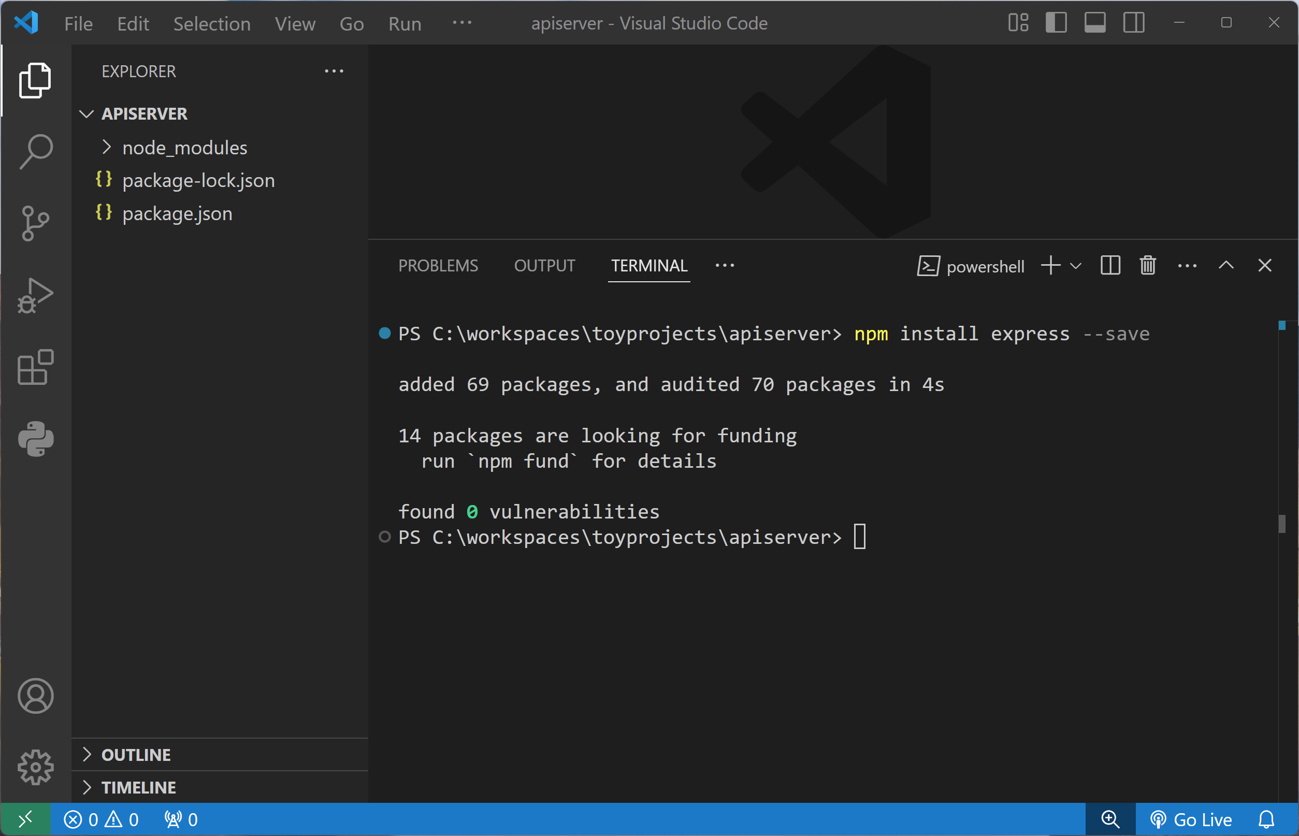Image resolution: width=1299 pixels, height=836 pixels.
Task: Split the terminal
Action: pyautogui.click(x=1110, y=265)
